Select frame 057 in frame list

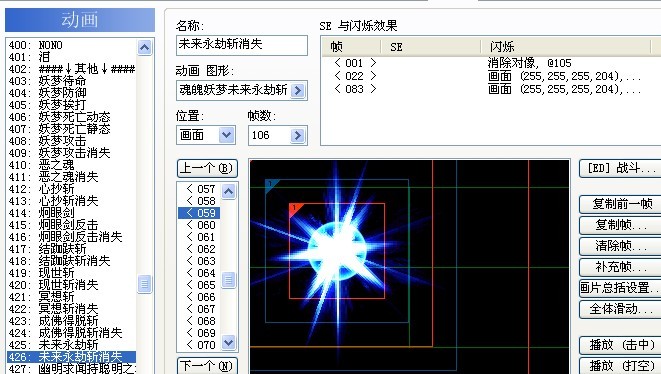(199, 189)
